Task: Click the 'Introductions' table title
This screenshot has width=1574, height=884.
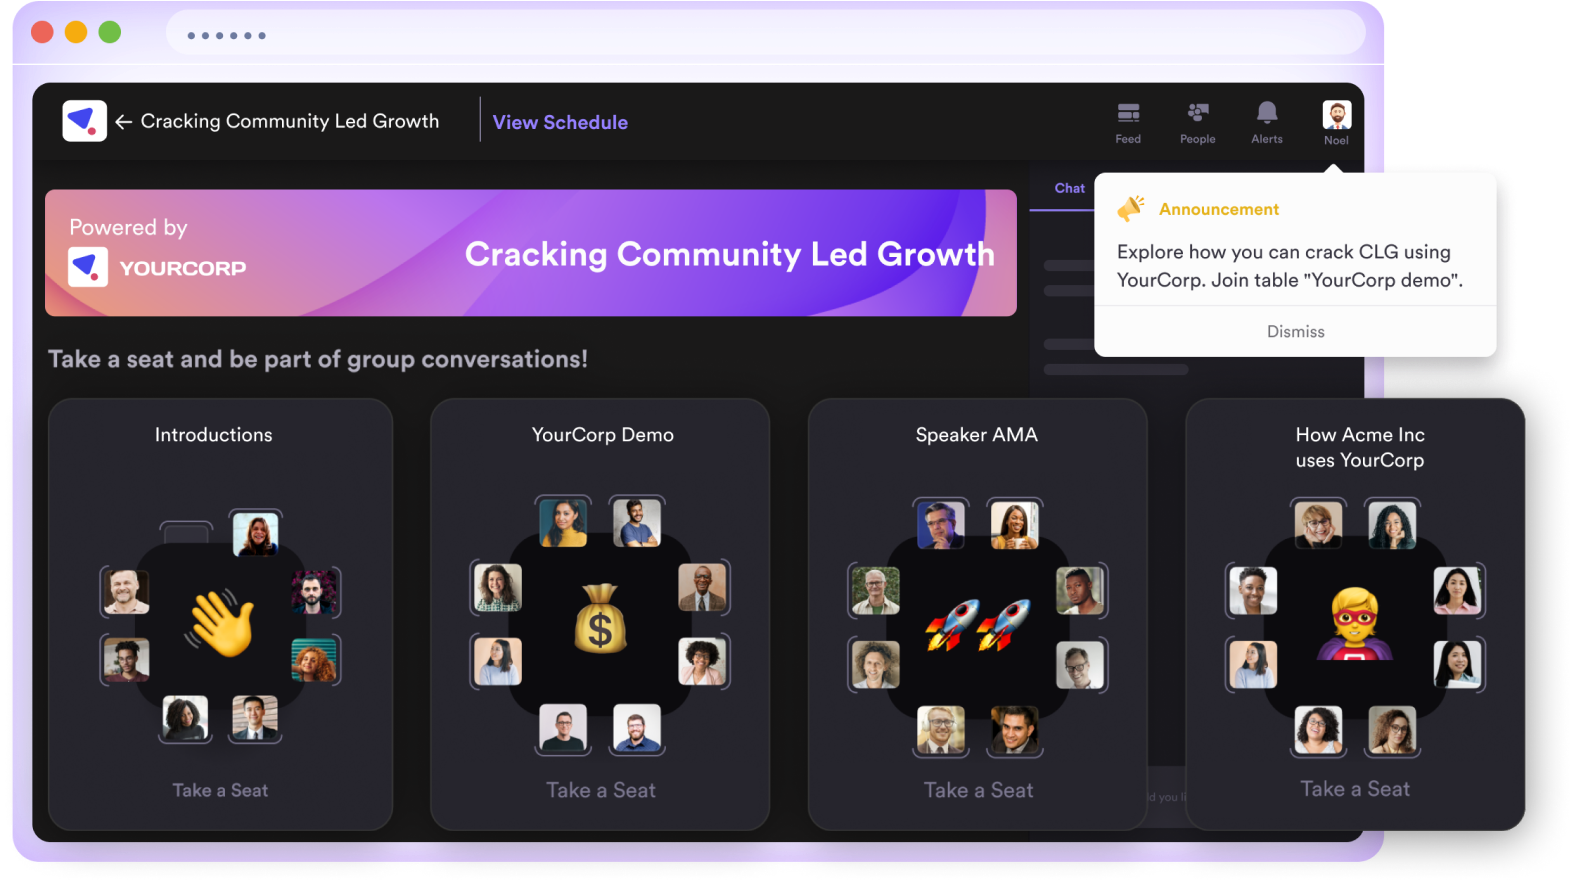Action: (x=213, y=435)
